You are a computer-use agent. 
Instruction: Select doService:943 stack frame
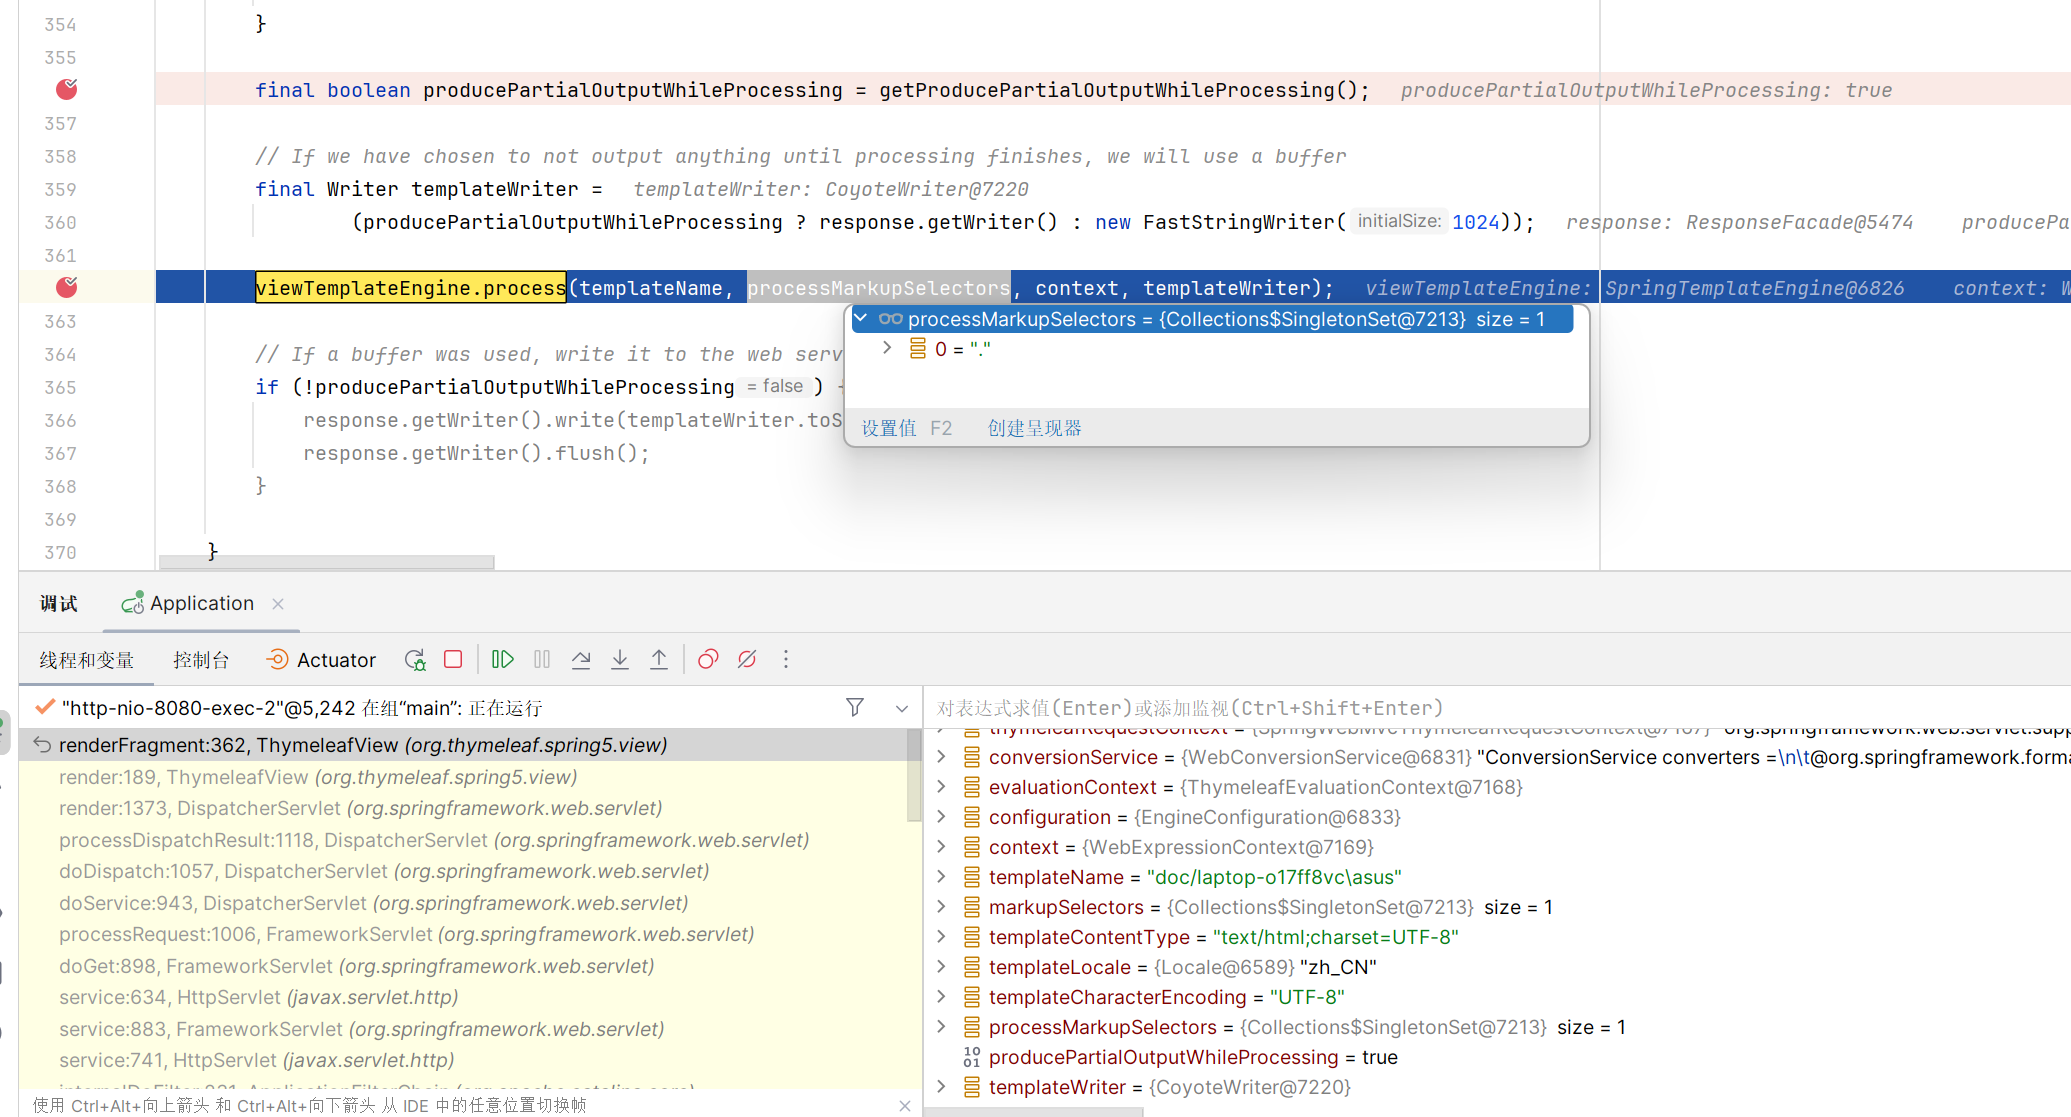463,903
